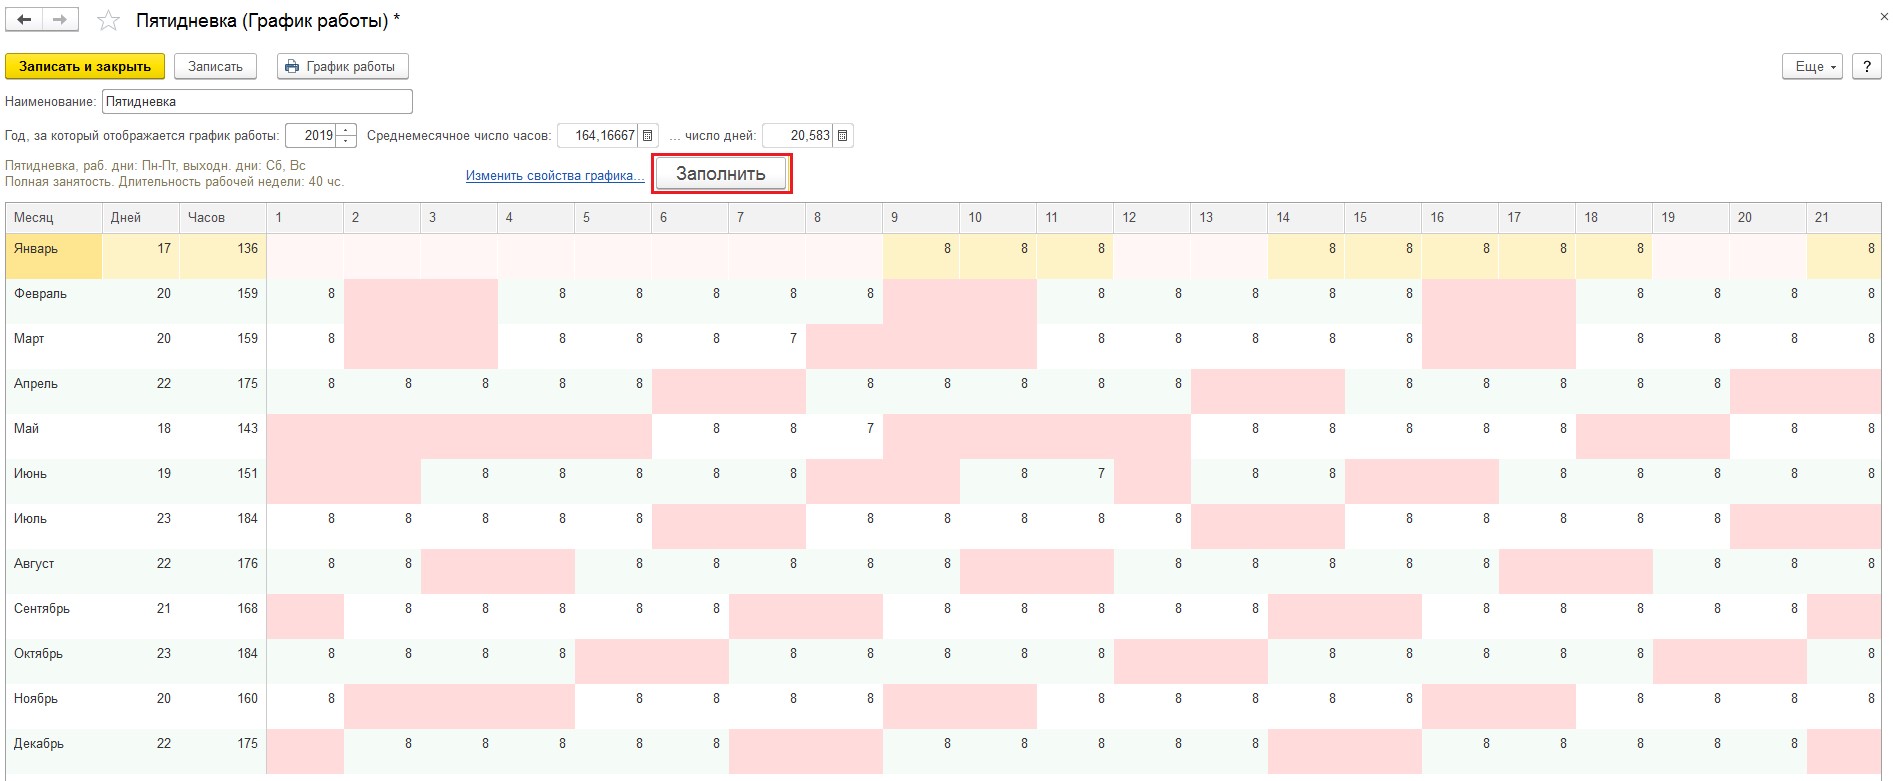Select the 'Февраль' row

coord(943,301)
